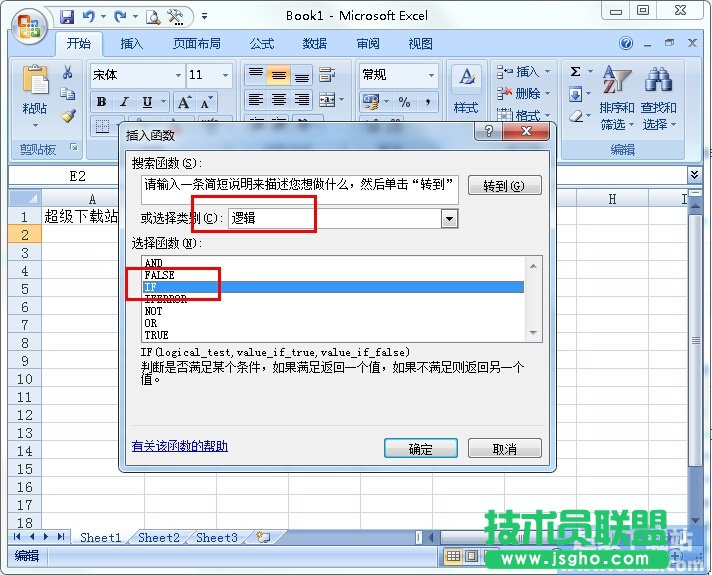This screenshot has height=575, width=712.
Task: Switch to the 公式 ribbon tab
Action: [x=262, y=44]
